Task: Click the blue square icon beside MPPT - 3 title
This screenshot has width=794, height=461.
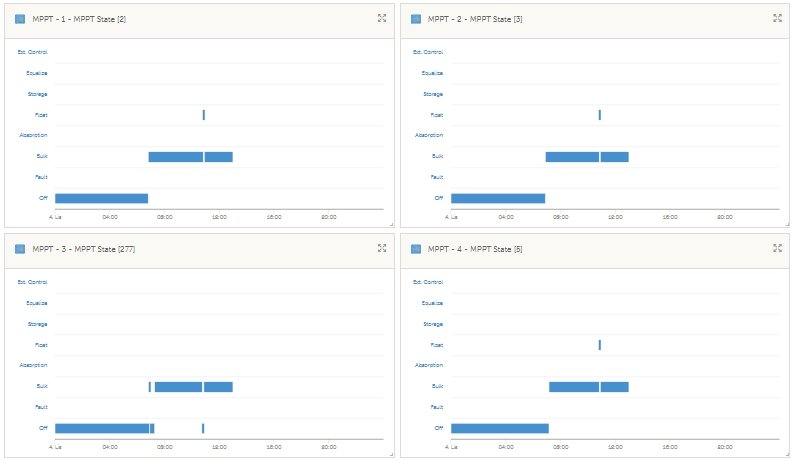Action: (20, 249)
